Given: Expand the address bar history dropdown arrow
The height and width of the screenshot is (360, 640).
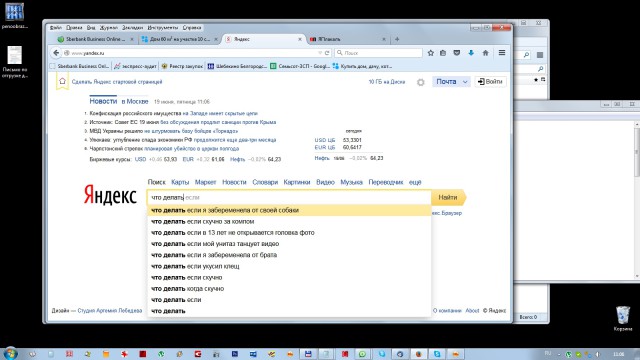Looking at the screenshot, I should coord(320,53).
